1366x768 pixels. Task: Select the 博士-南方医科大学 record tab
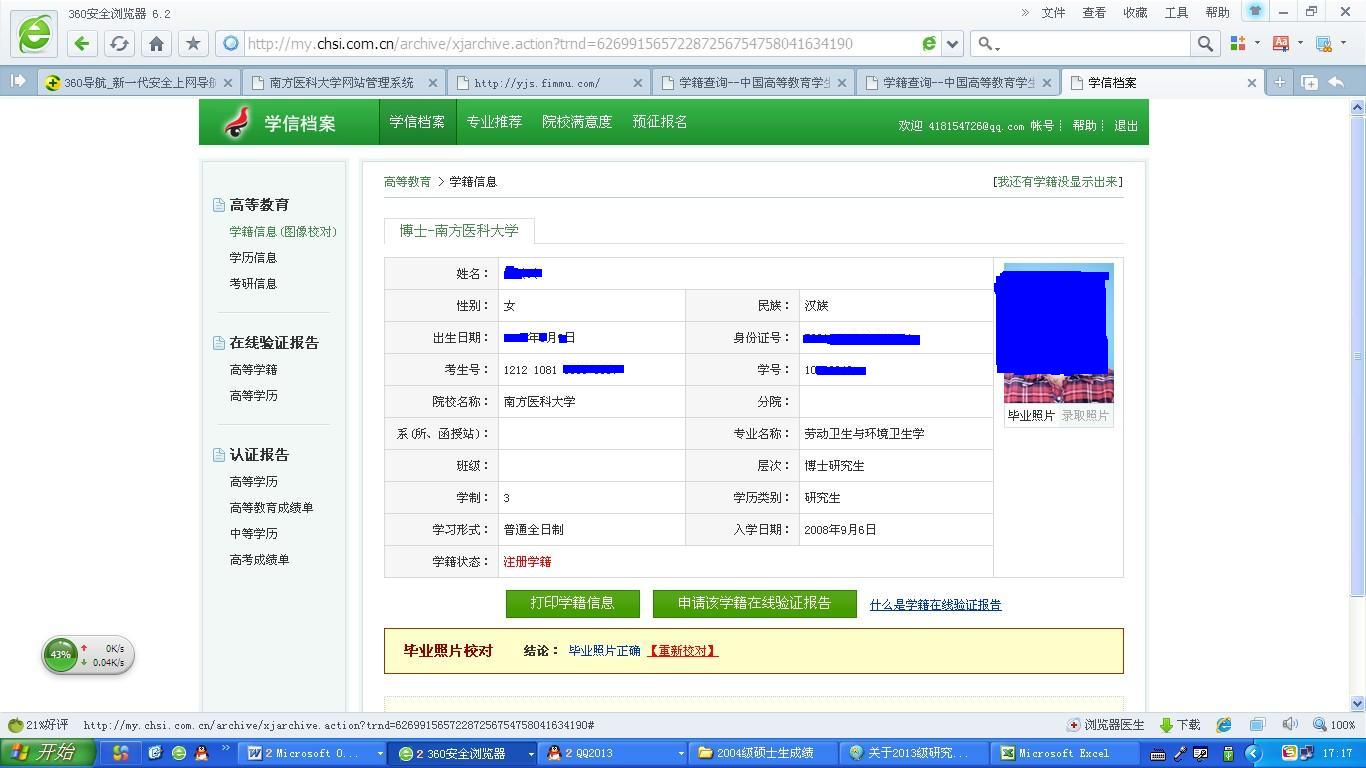tap(459, 231)
